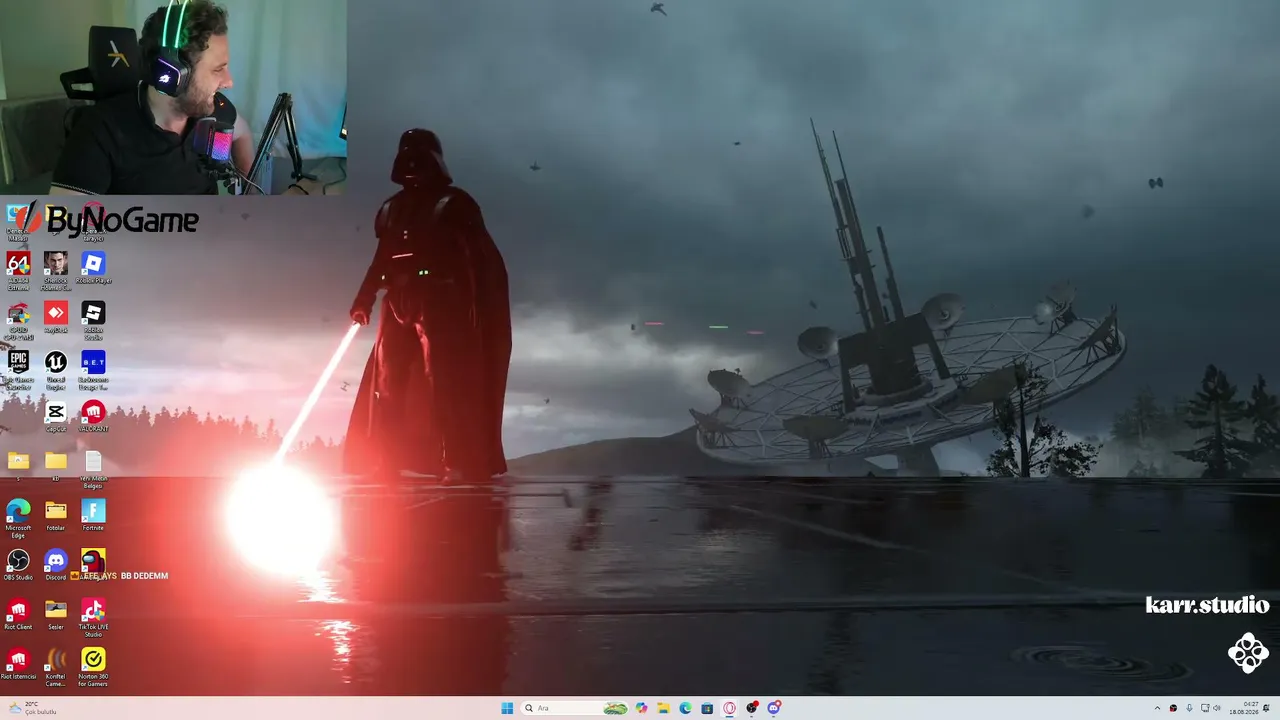Open the volume control in system tray
The height and width of the screenshot is (720, 1280).
pos(1217,708)
